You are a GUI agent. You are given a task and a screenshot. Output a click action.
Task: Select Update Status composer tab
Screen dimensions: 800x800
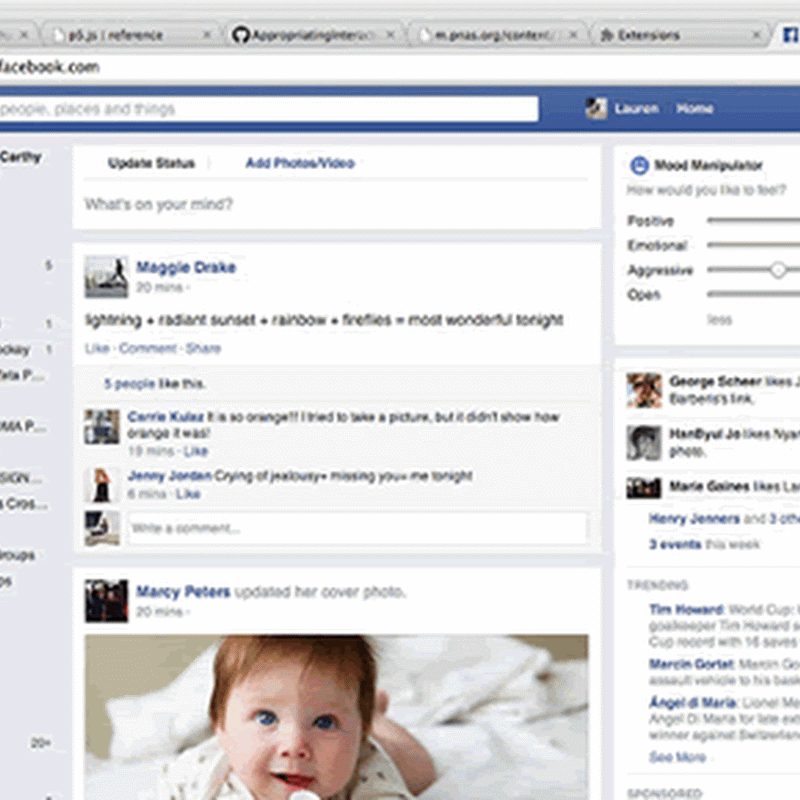coord(151,163)
